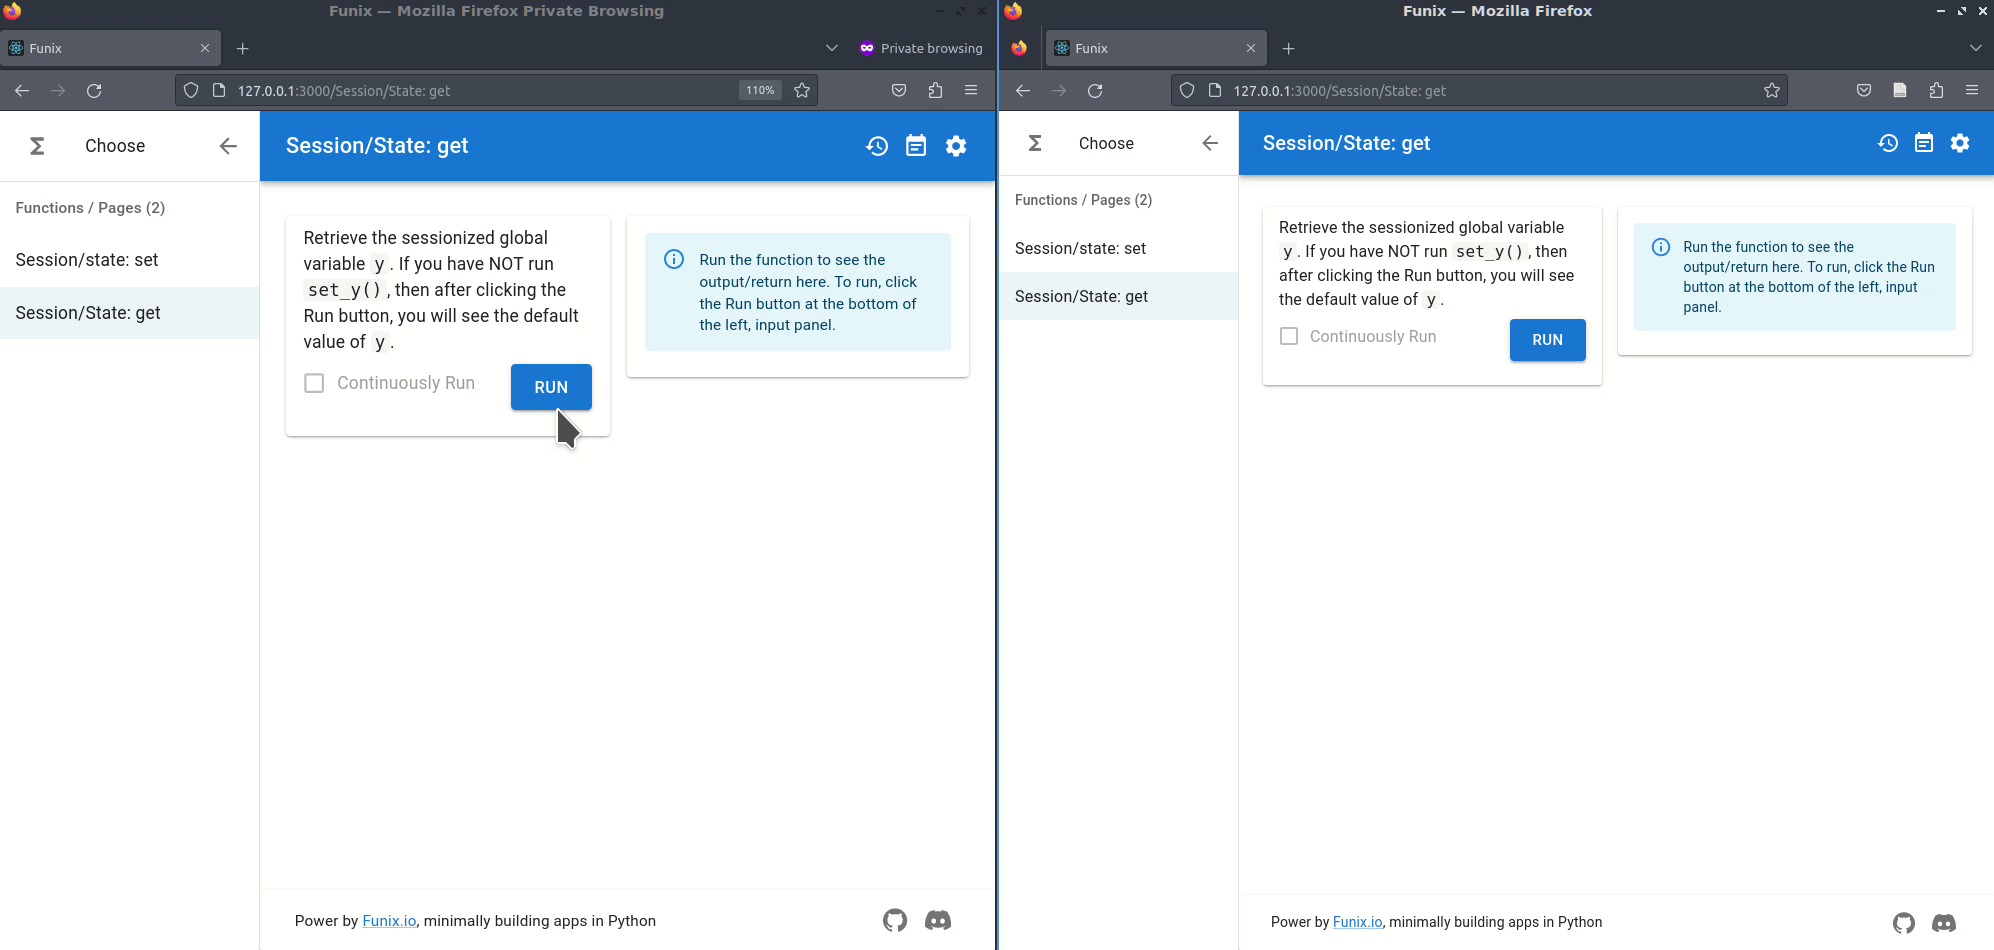This screenshot has width=1994, height=950.
Task: Open settings gear in right window header
Action: tap(1960, 143)
